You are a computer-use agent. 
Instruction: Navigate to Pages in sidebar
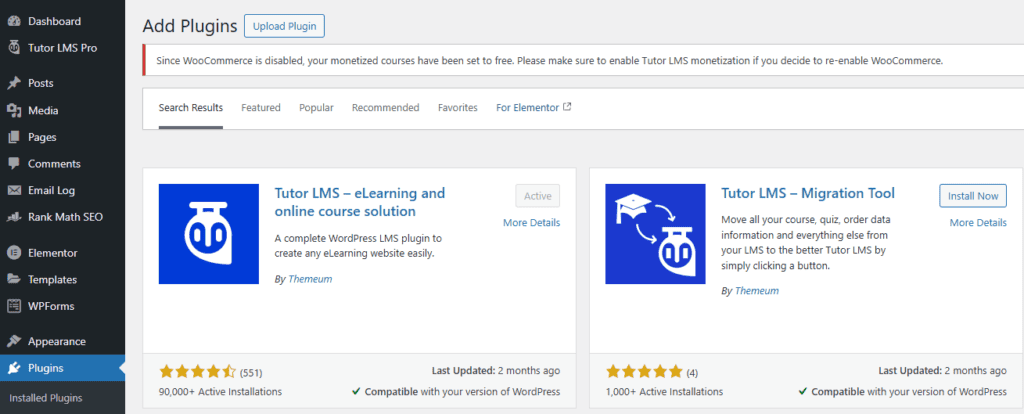62,137
